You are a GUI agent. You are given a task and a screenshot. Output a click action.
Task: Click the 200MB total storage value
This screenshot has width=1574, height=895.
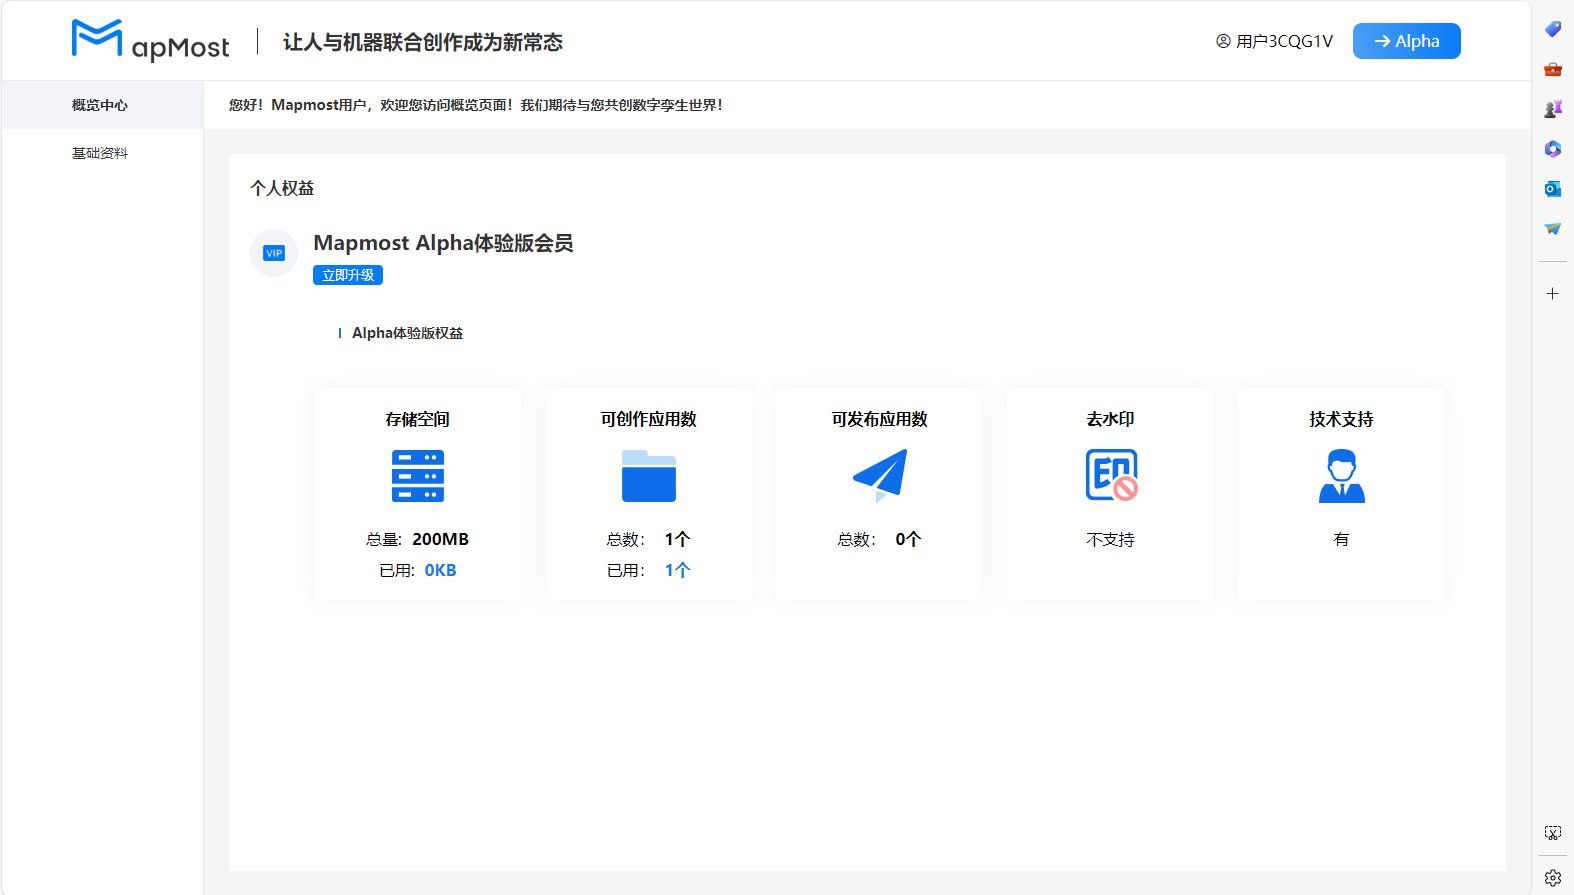pyautogui.click(x=440, y=539)
